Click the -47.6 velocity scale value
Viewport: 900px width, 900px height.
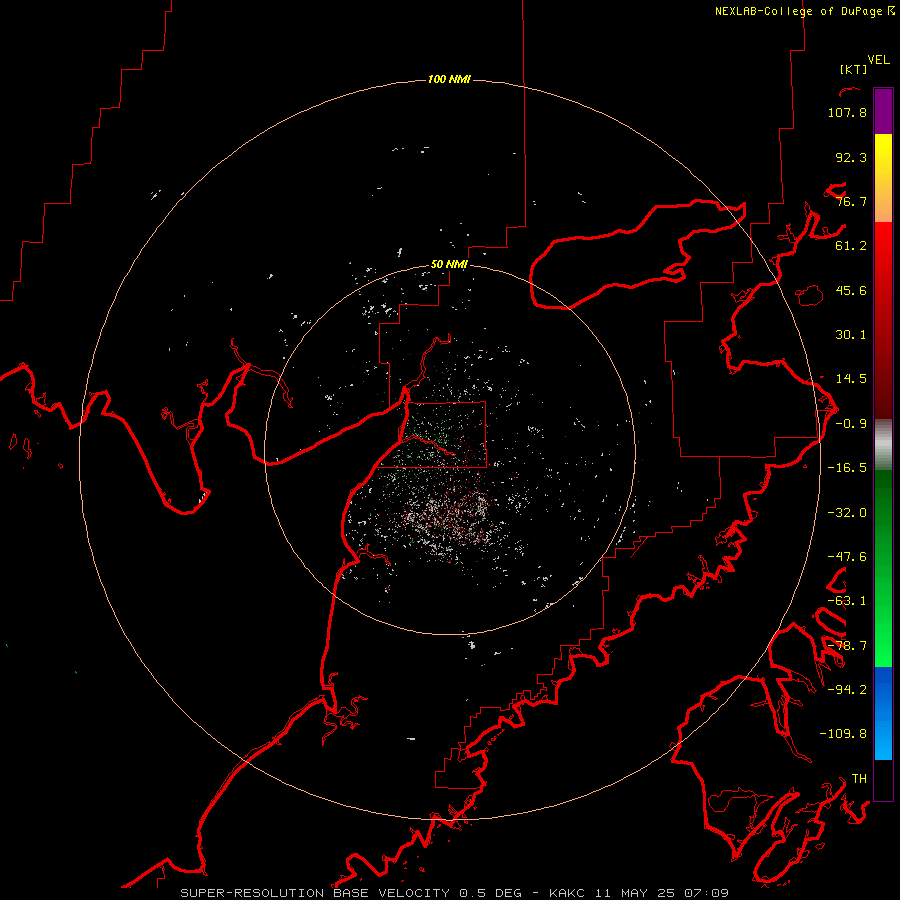(847, 557)
